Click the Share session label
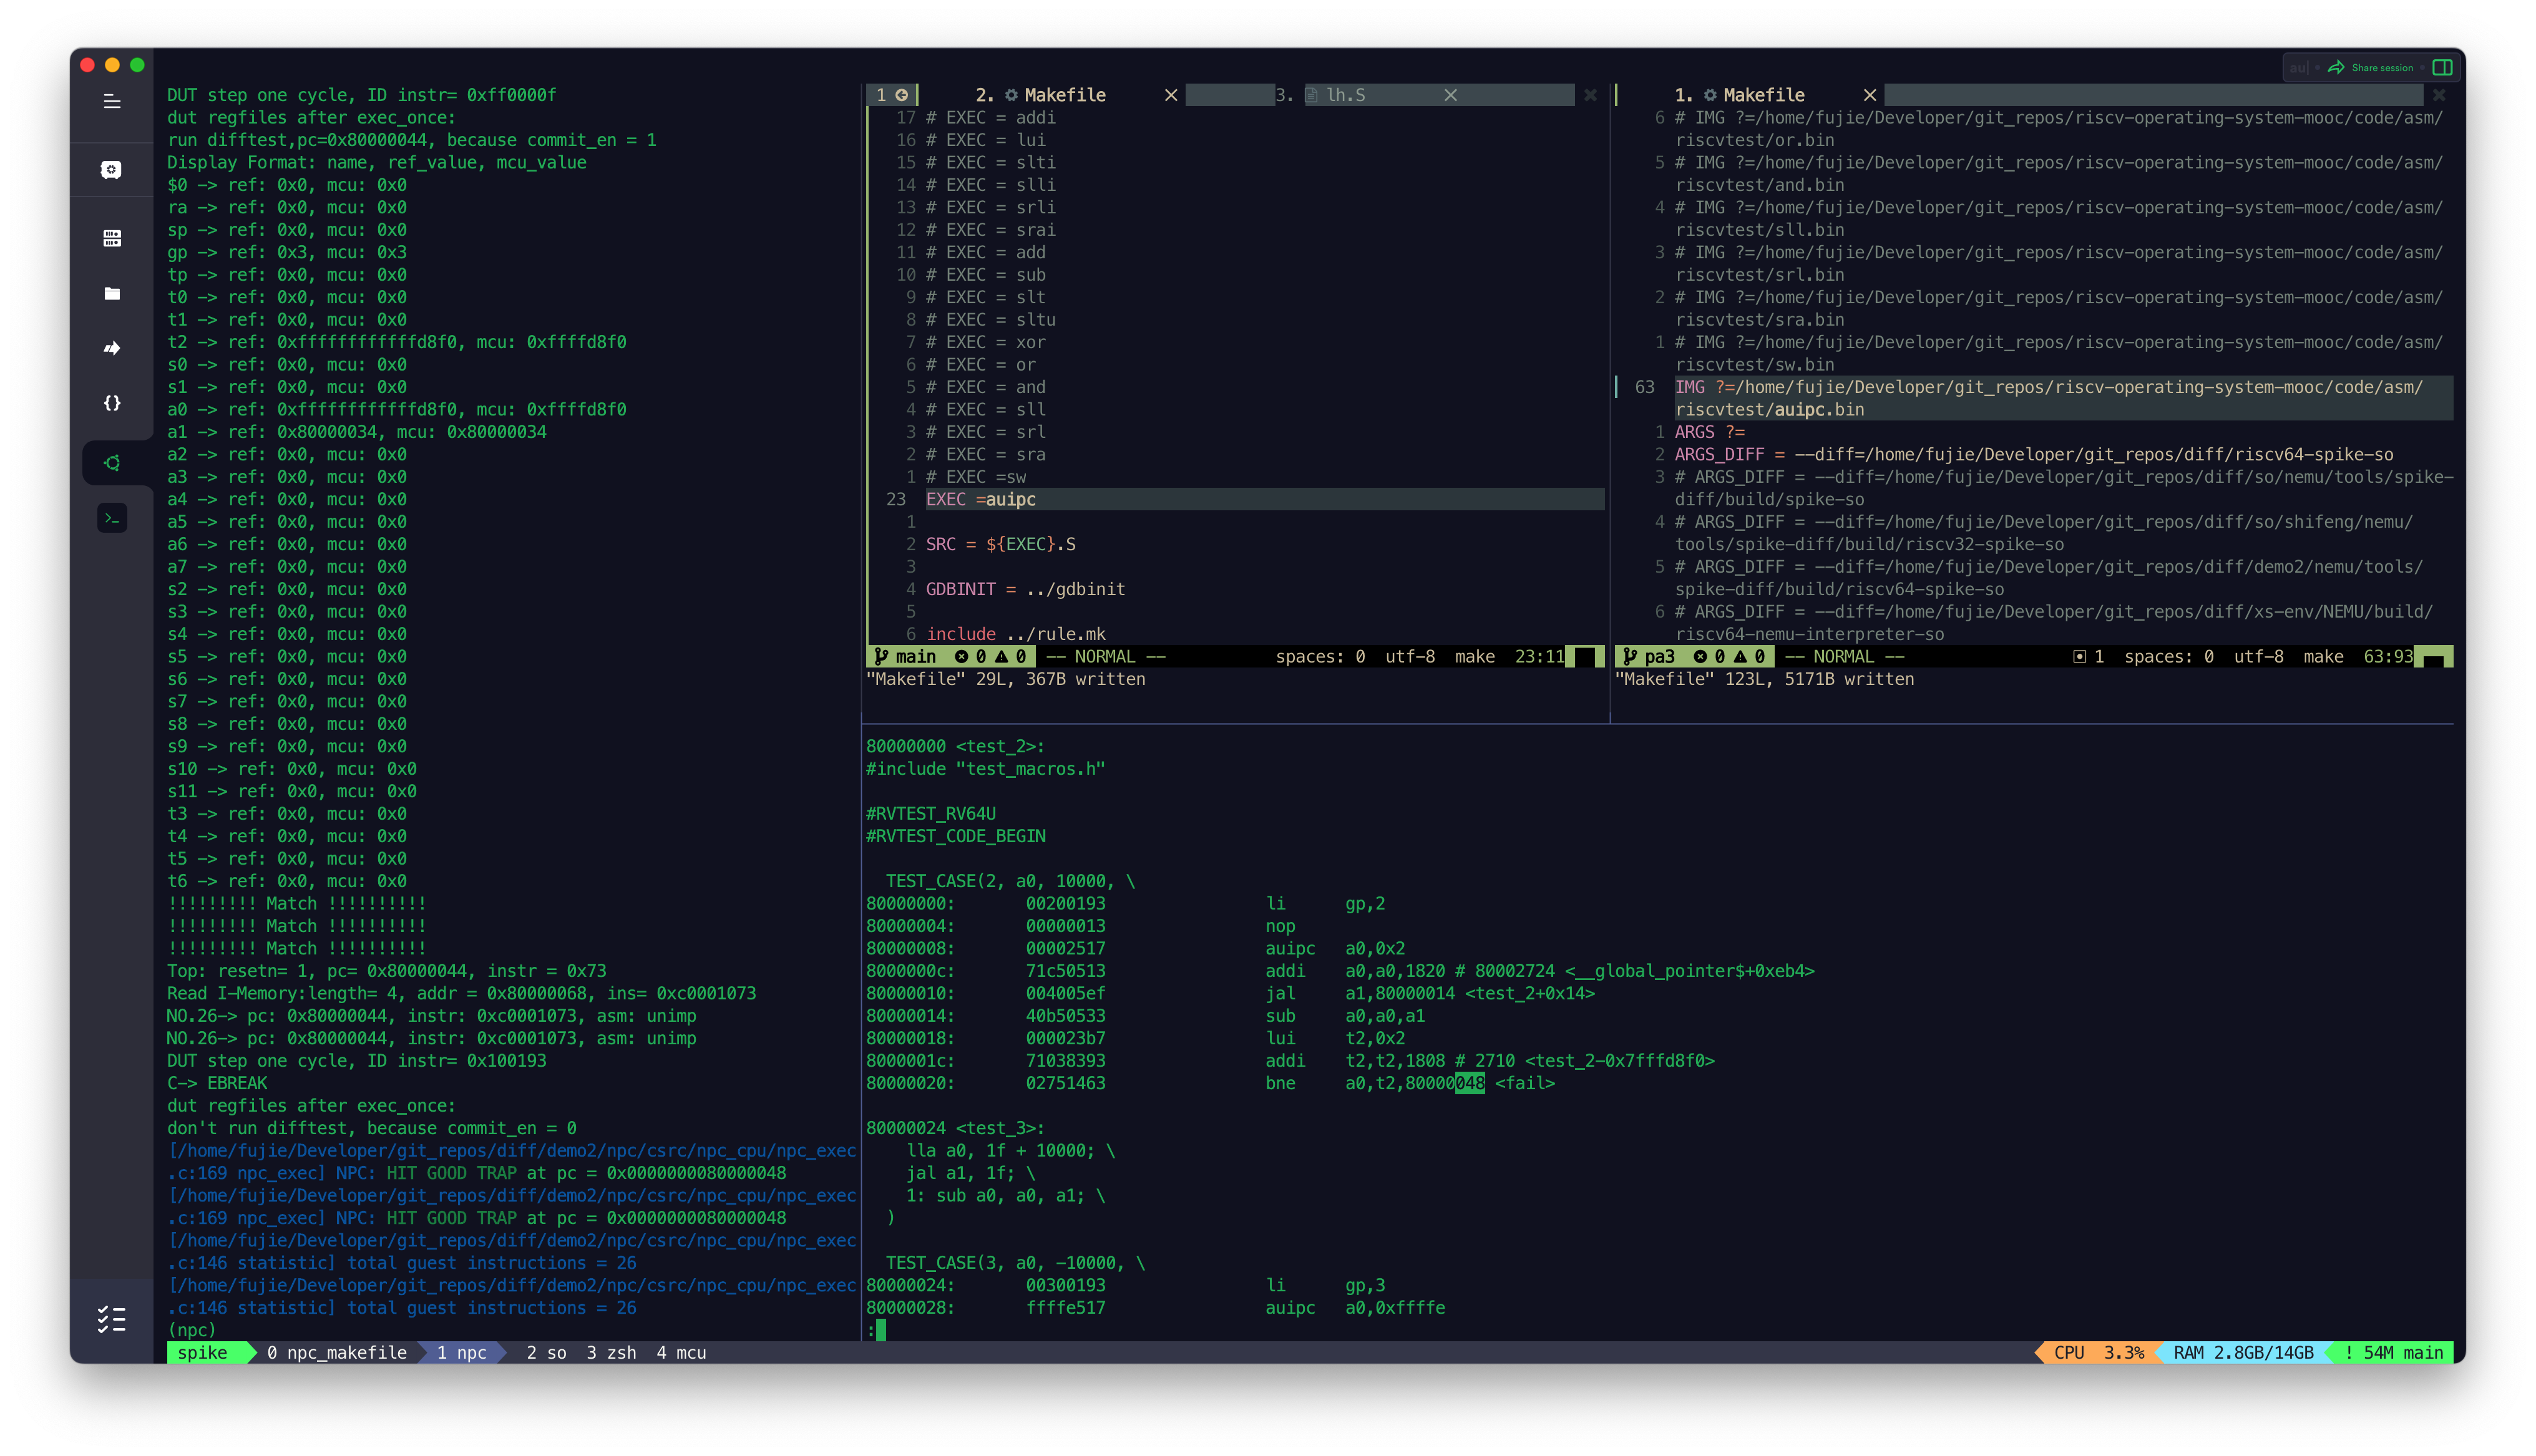 (2382, 68)
